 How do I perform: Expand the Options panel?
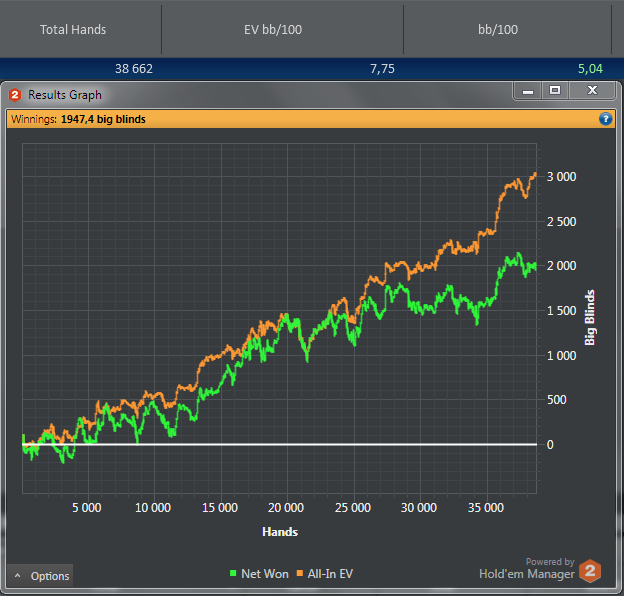pos(40,576)
